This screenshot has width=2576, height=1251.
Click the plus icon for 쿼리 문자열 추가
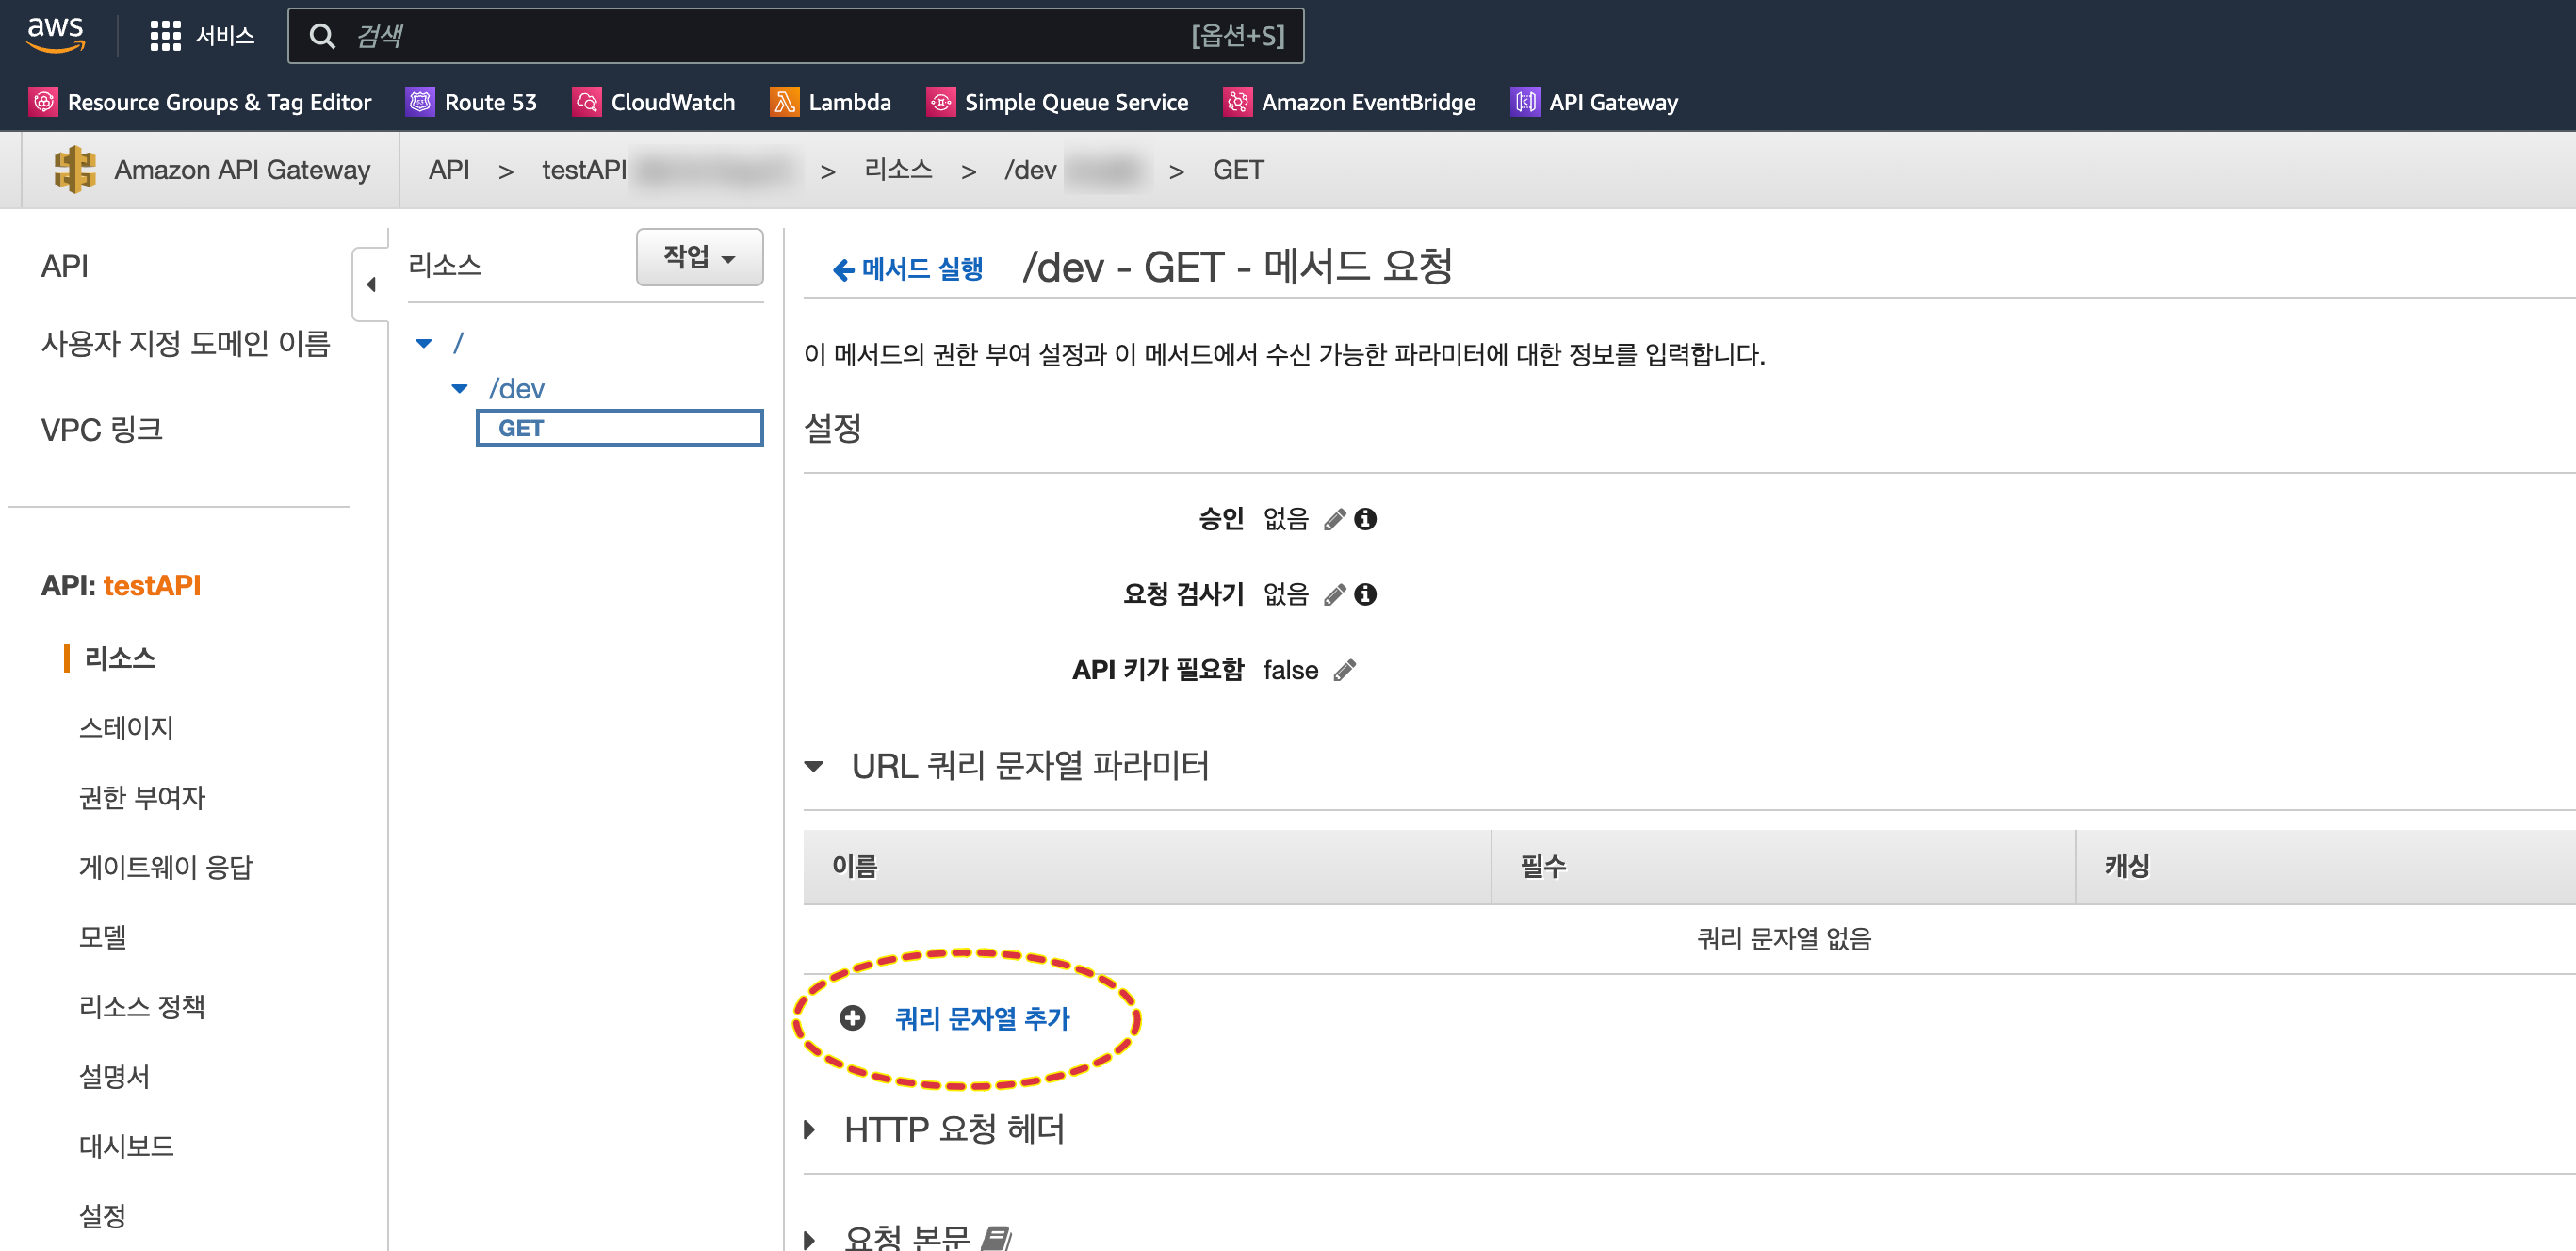click(852, 1018)
